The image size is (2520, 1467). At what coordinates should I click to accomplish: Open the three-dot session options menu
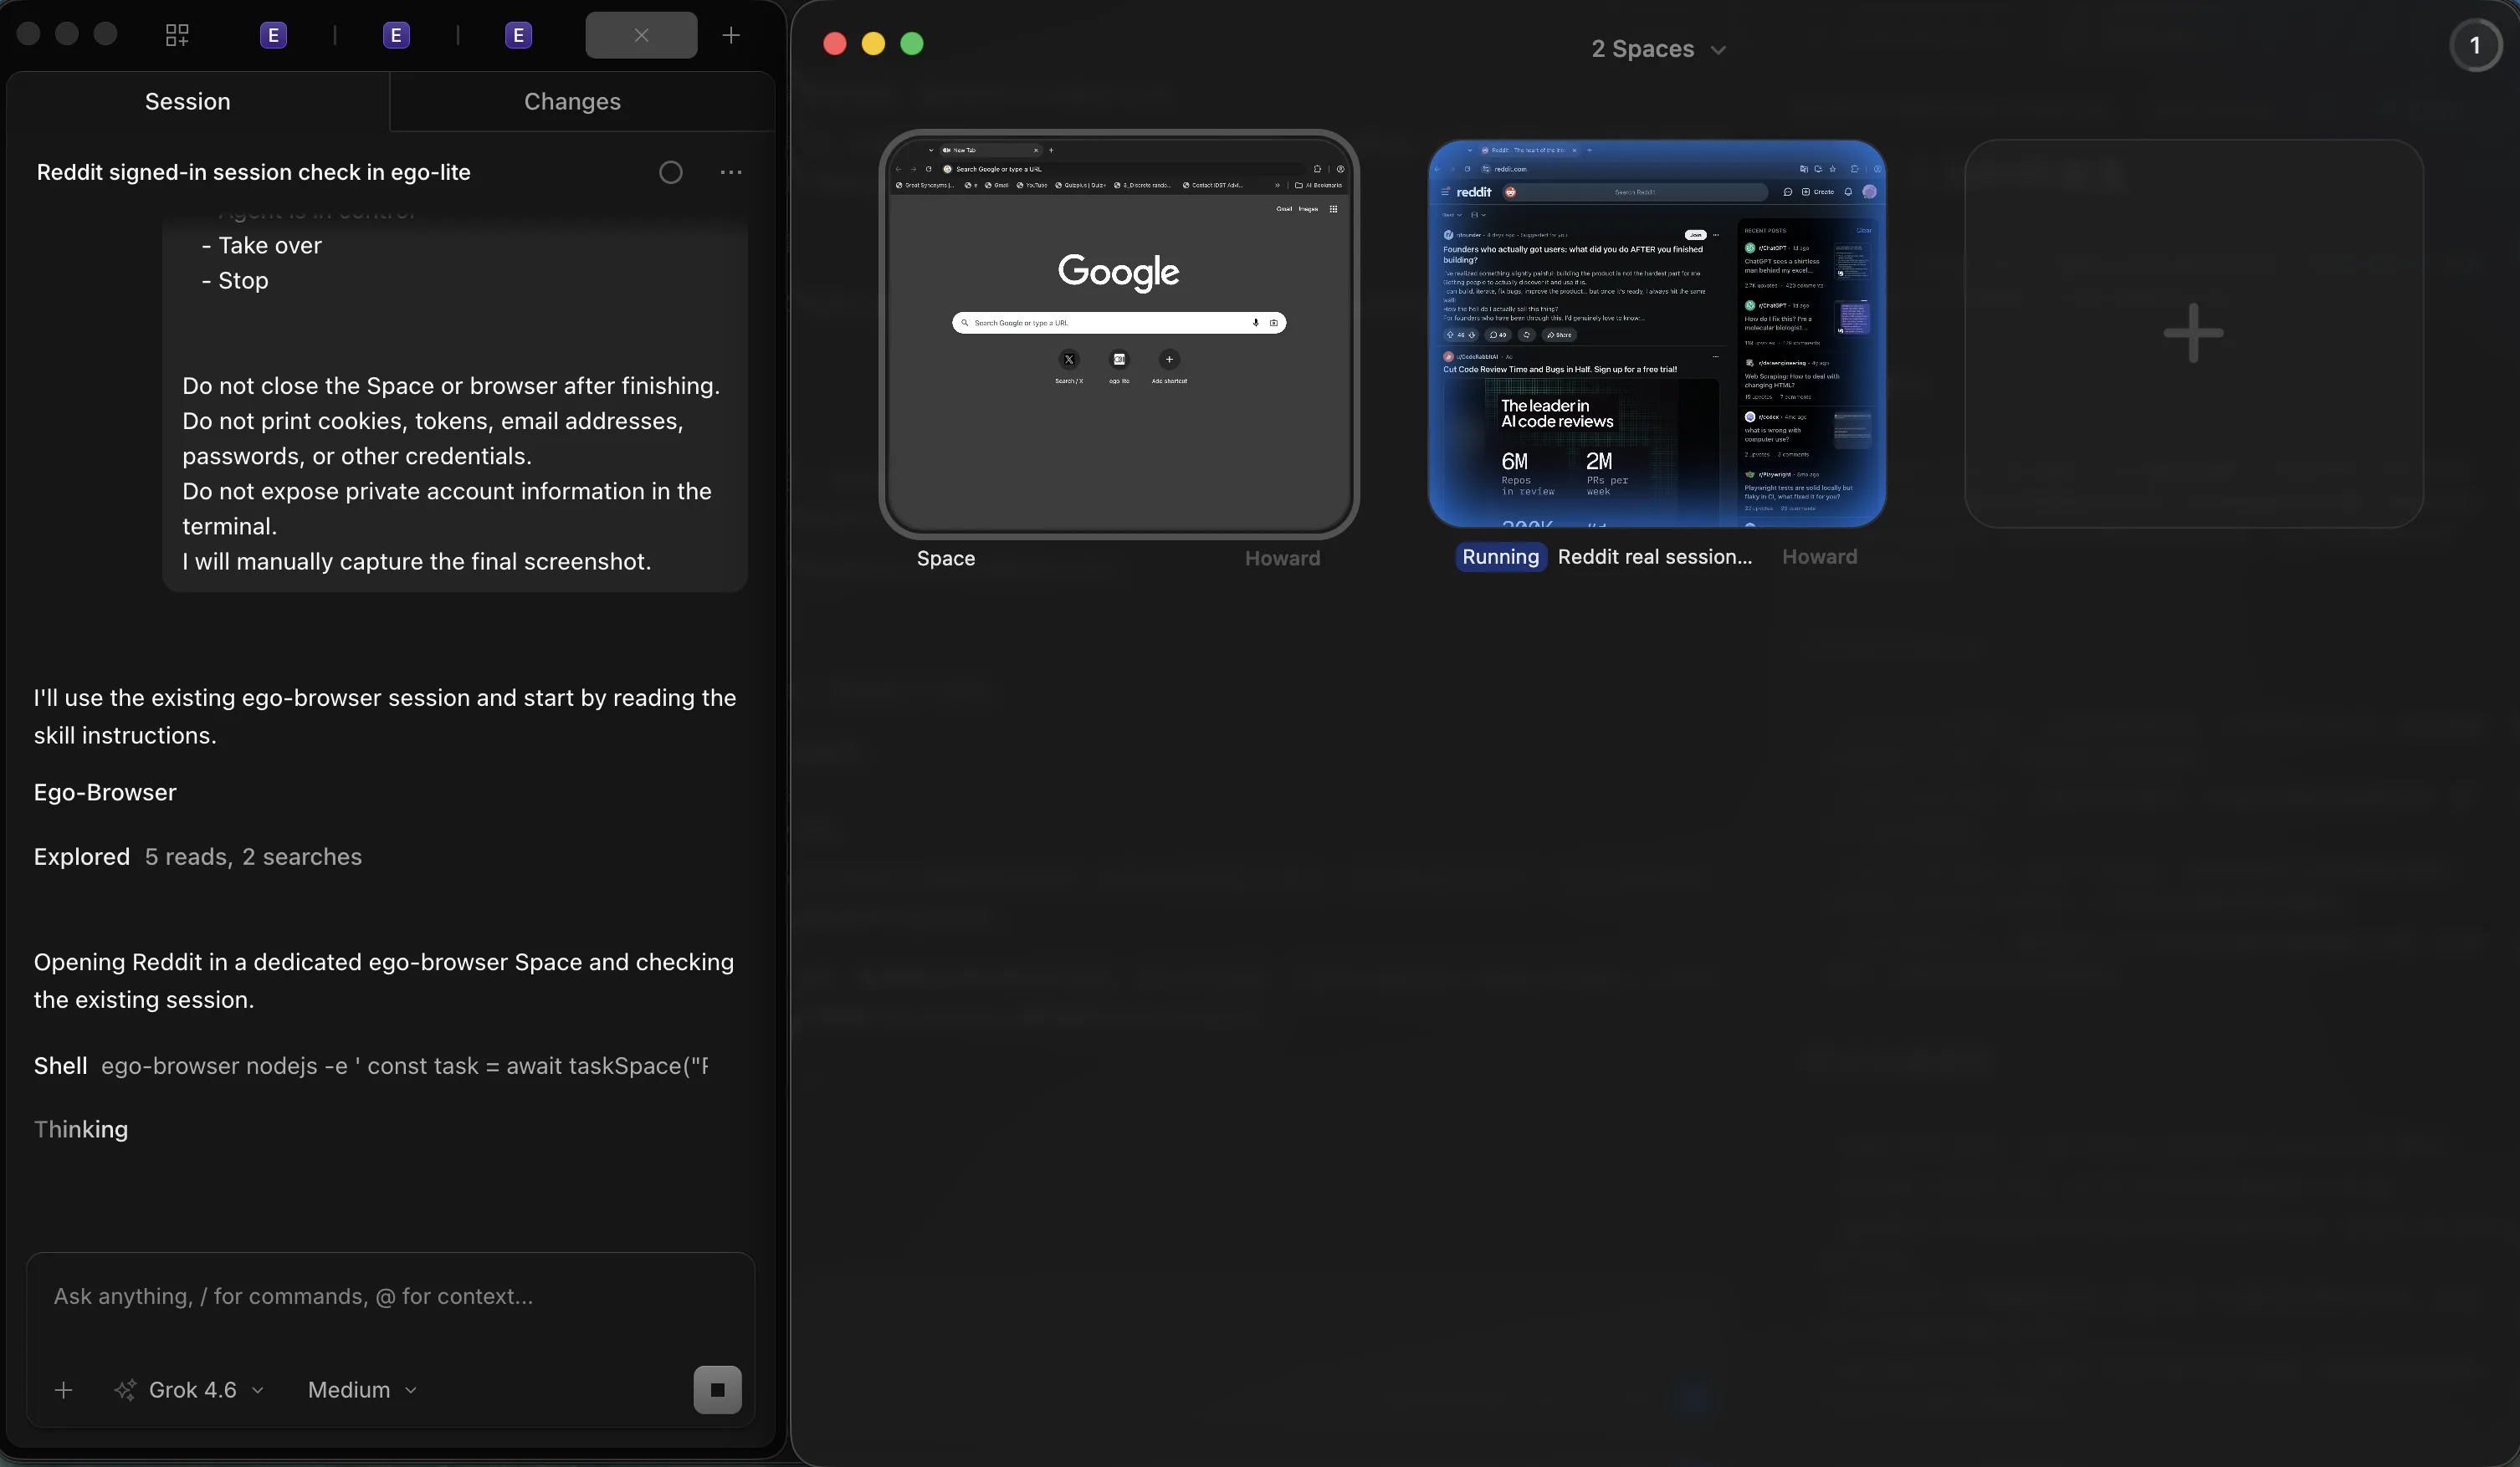(x=731, y=172)
